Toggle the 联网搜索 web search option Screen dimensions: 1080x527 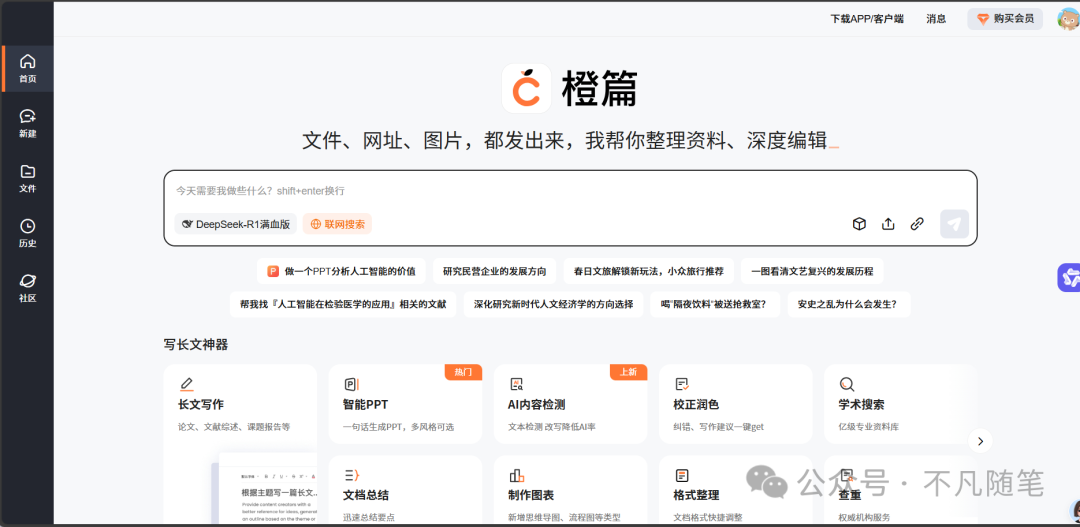[x=338, y=224]
